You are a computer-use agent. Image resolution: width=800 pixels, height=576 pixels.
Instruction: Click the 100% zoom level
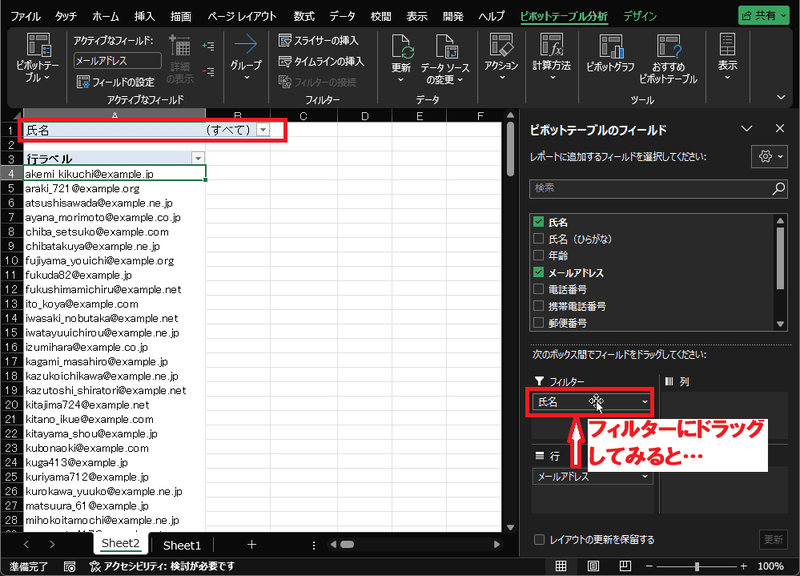[770, 566]
